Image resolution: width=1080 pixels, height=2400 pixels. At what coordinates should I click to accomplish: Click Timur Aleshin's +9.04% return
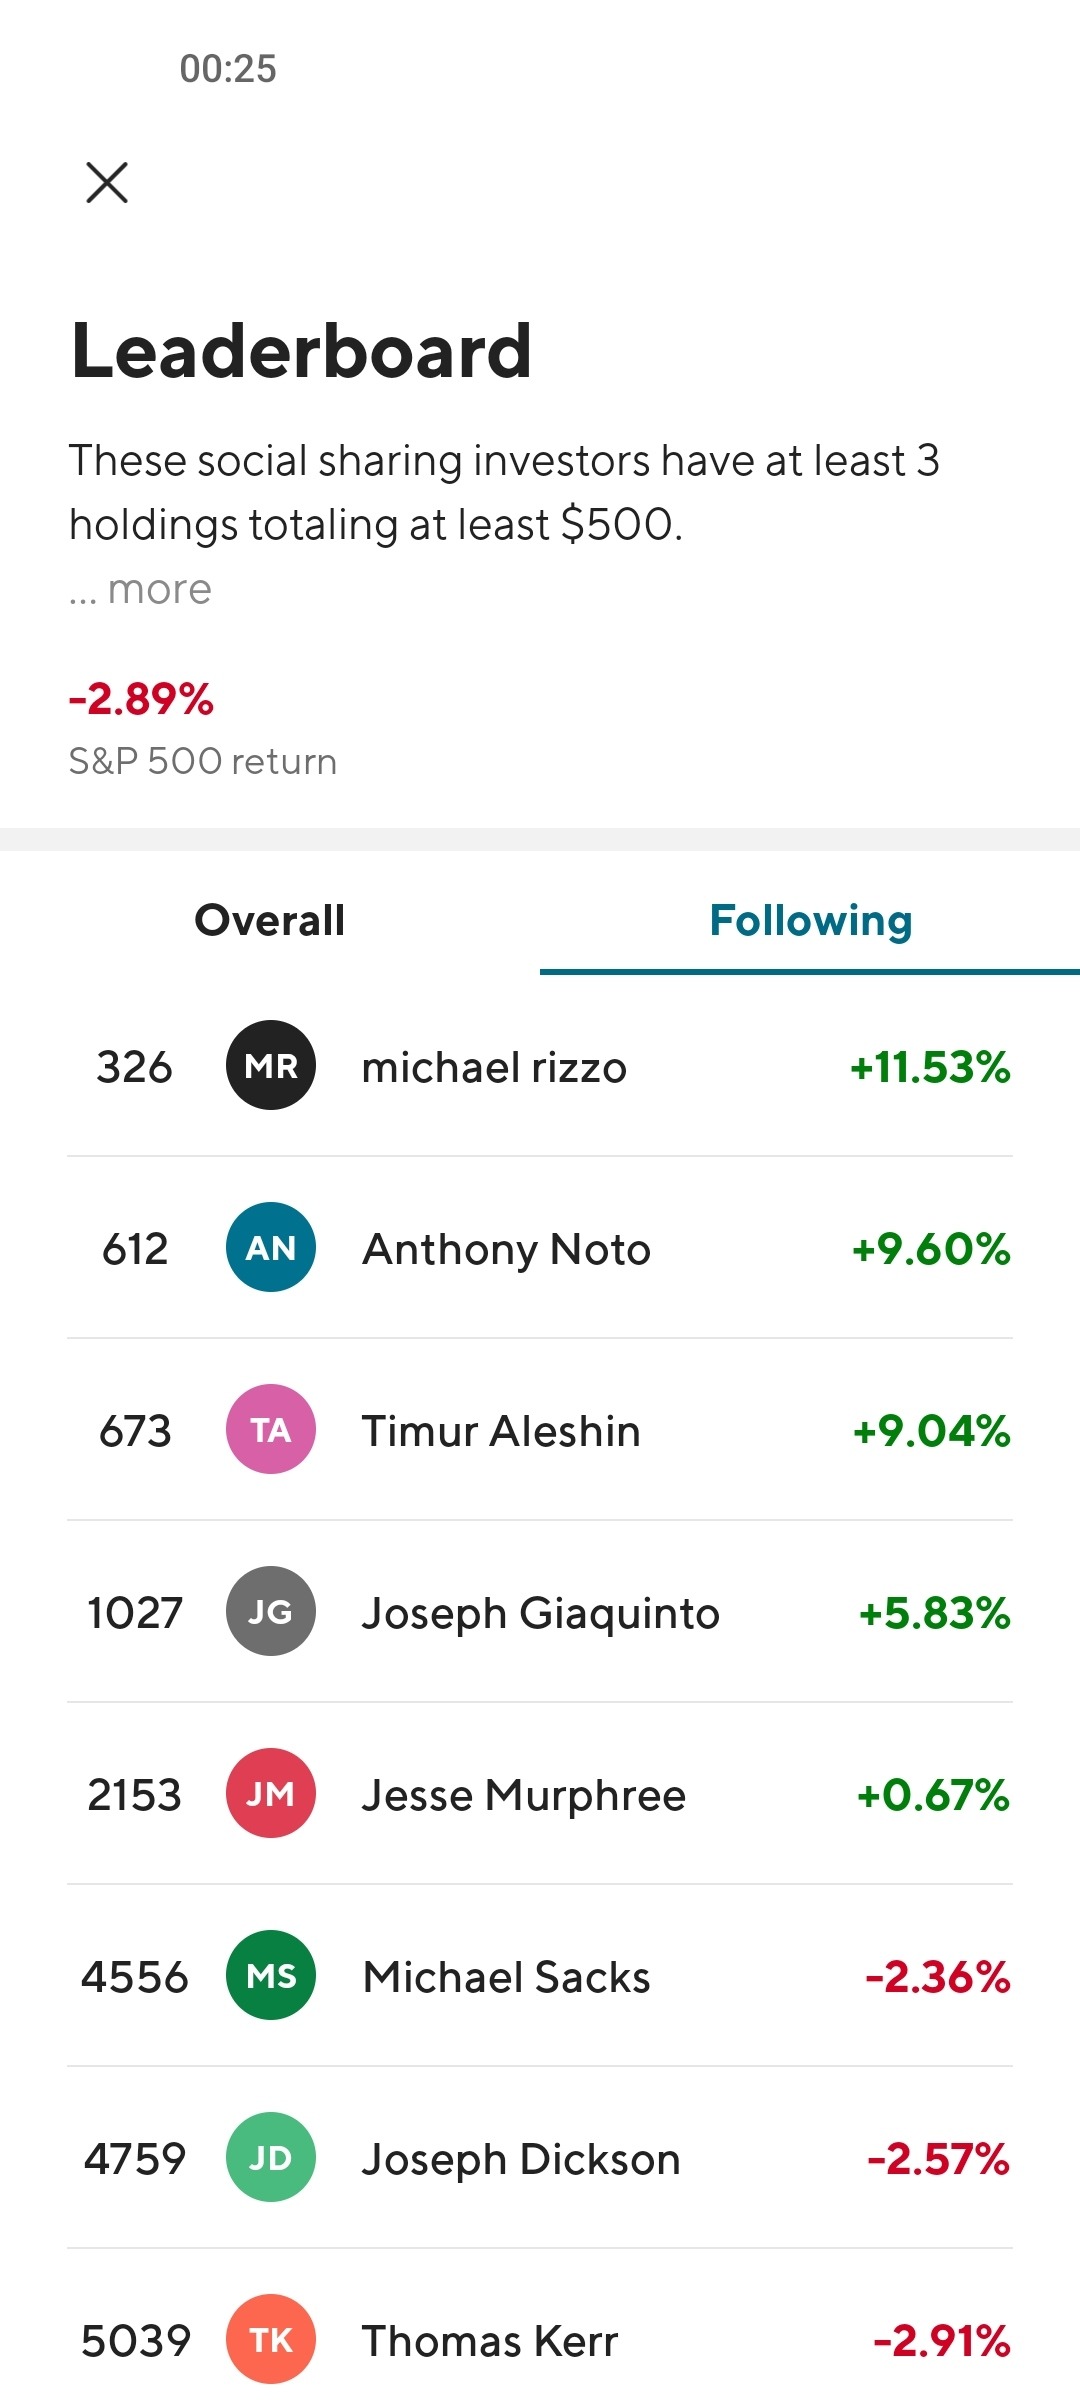(931, 1432)
